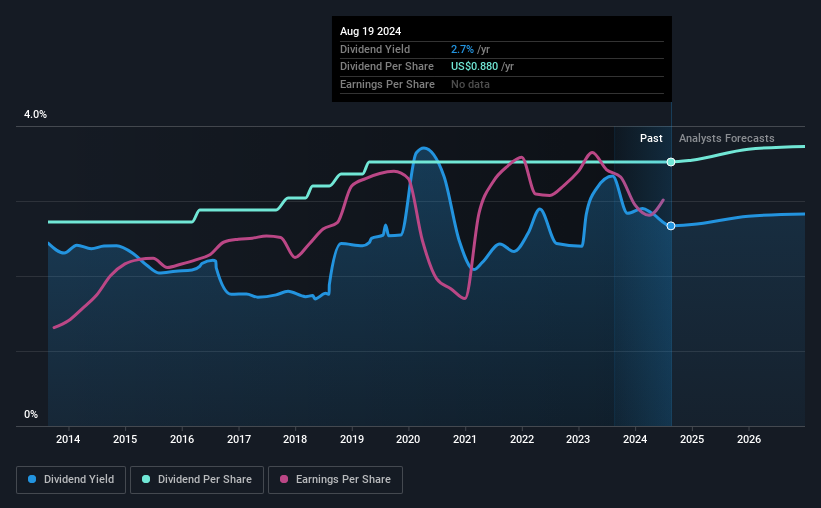Click the 2014 x-axis label

click(x=68, y=439)
